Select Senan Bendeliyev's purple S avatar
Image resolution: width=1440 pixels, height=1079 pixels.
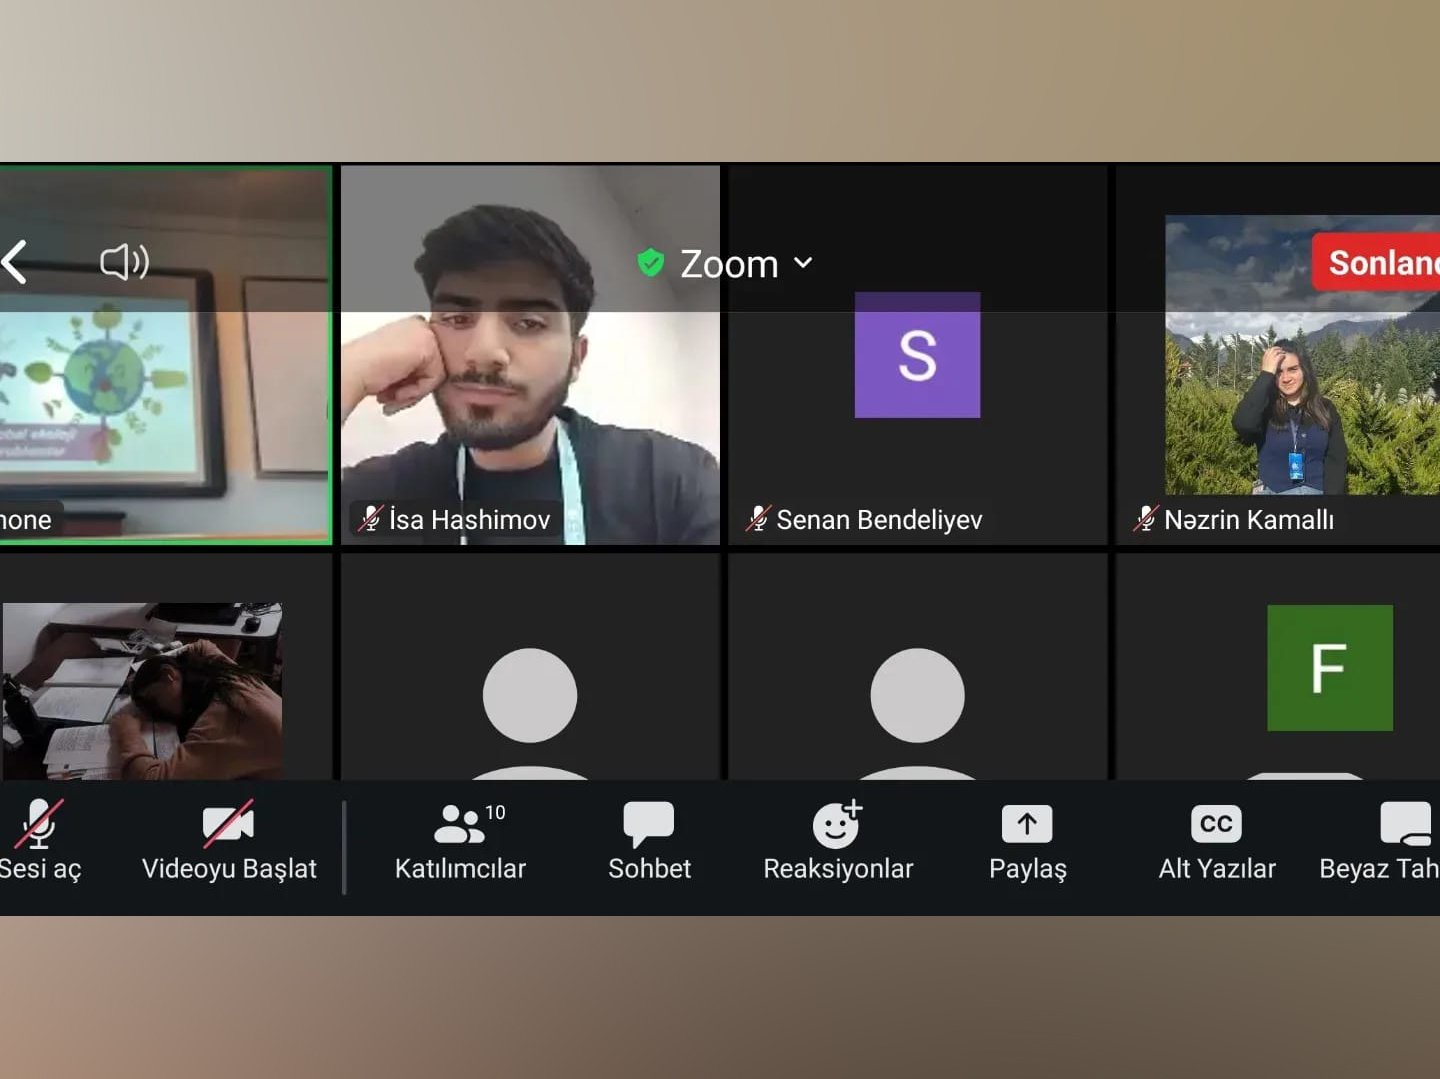tap(917, 355)
